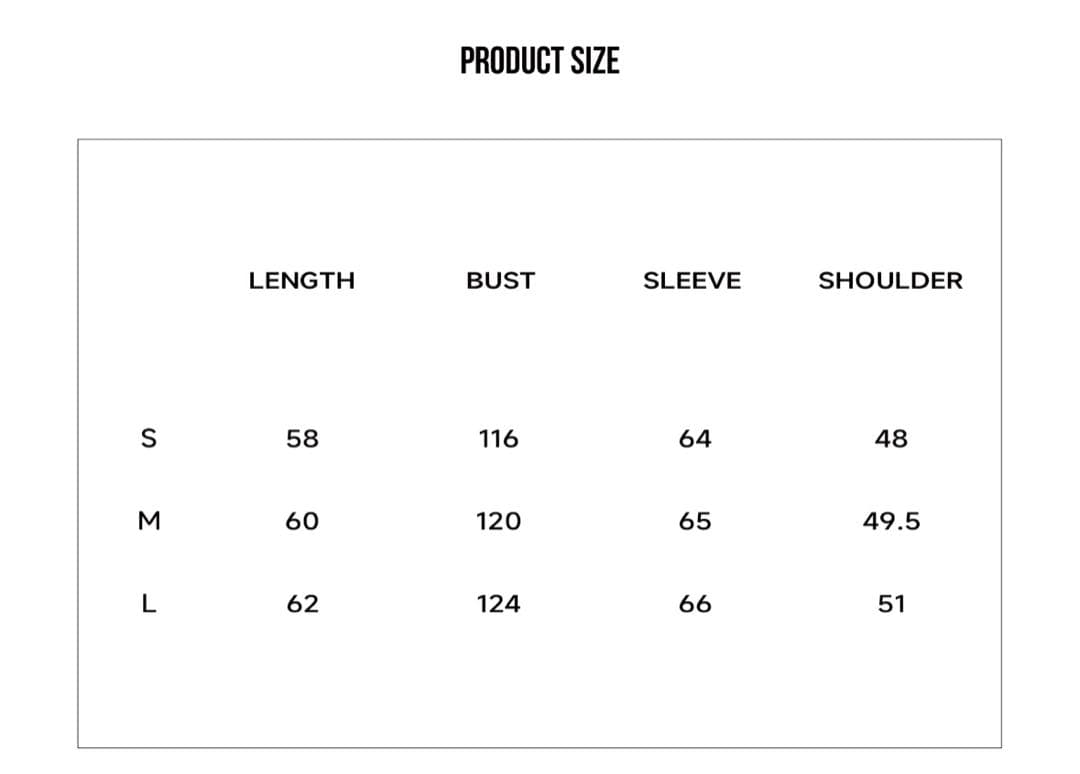Select the sleeve value 65
Image resolution: width=1080 pixels, height=774 pixels.
[x=694, y=521]
